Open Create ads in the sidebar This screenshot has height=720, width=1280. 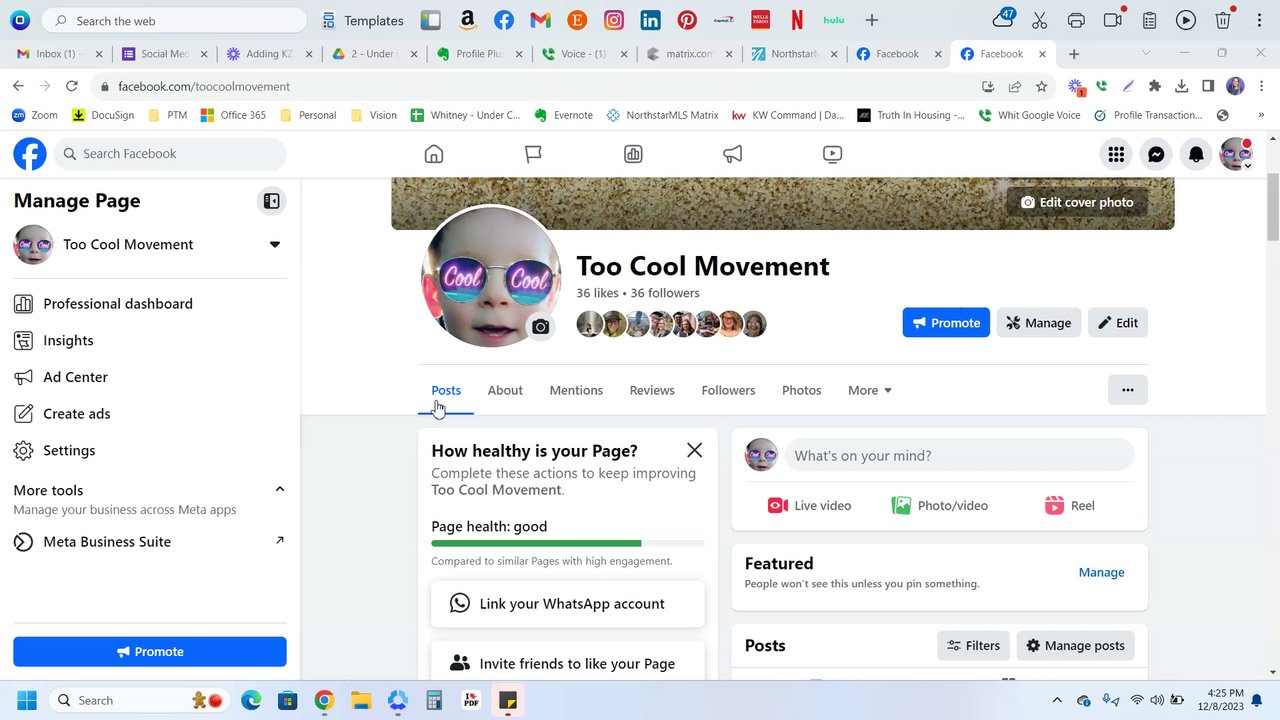click(150, 414)
